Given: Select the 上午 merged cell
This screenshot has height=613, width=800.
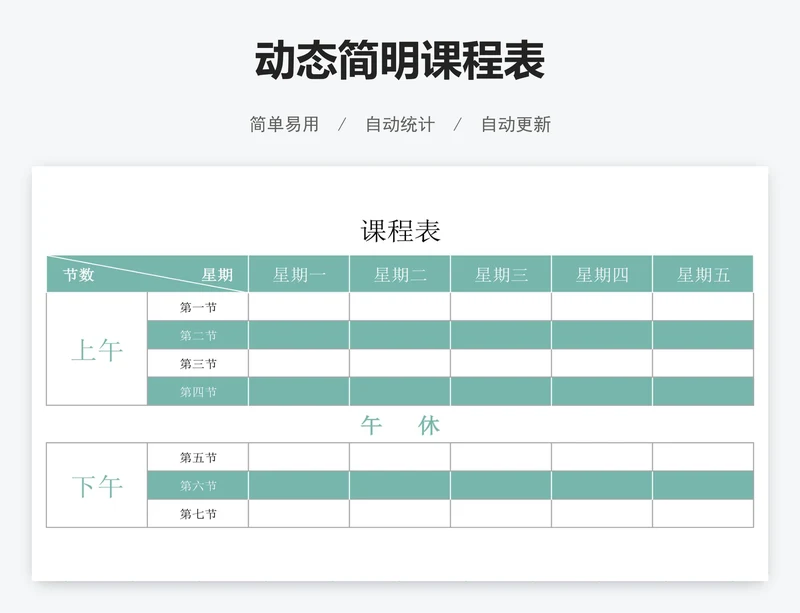Looking at the screenshot, I should tap(97, 349).
